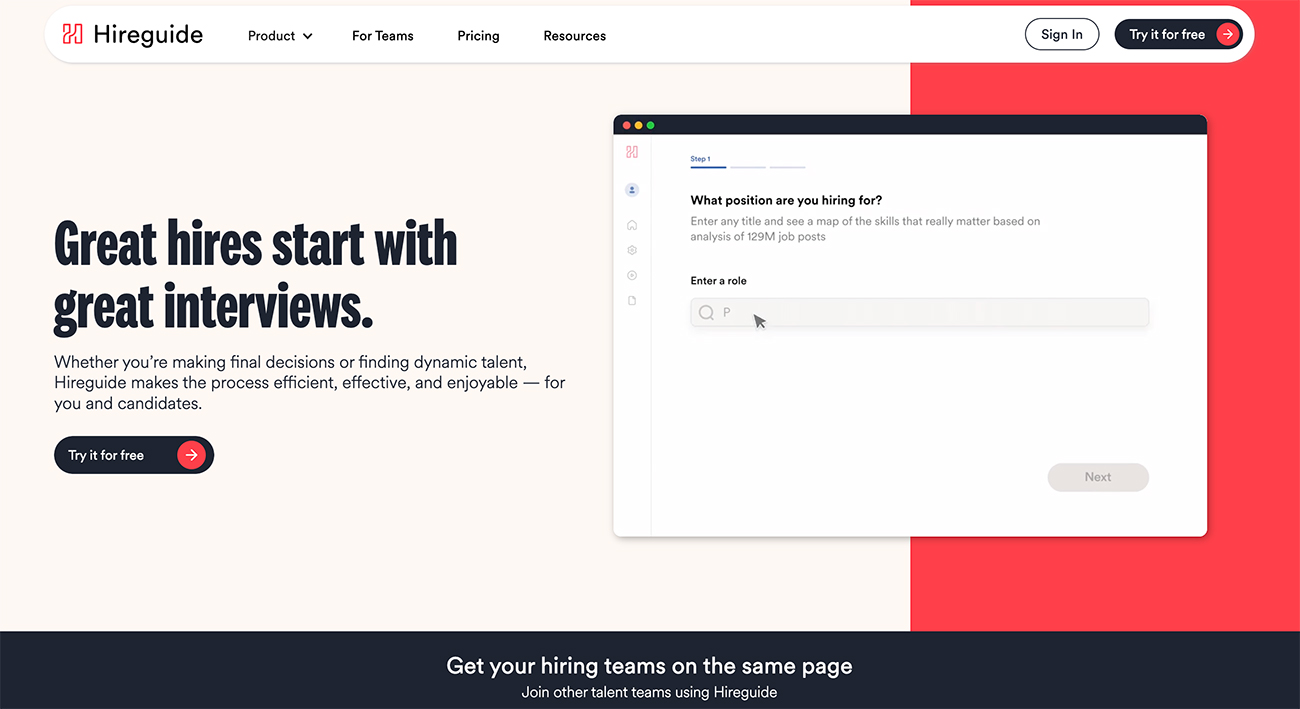Click the Hireguide logo icon in navbar
The width and height of the screenshot is (1300, 709).
pyautogui.click(x=72, y=35)
